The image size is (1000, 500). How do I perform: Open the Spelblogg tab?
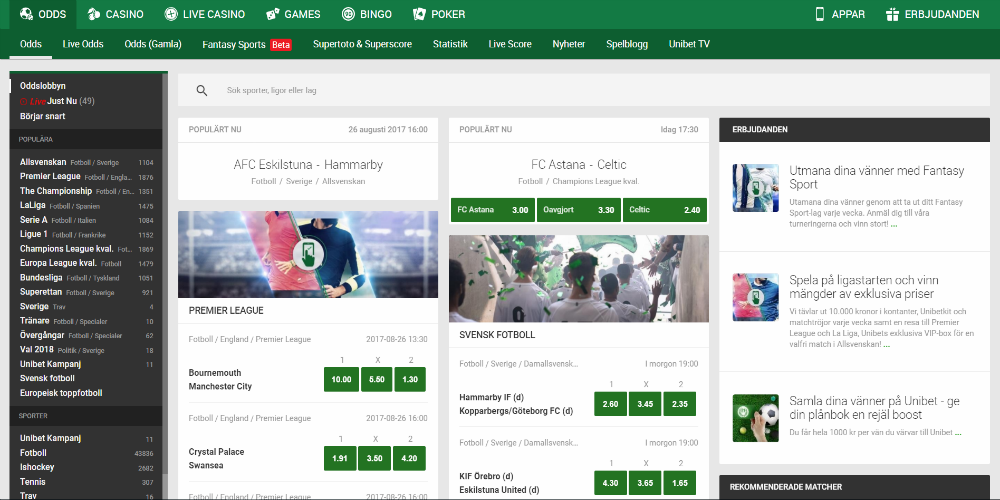click(627, 44)
